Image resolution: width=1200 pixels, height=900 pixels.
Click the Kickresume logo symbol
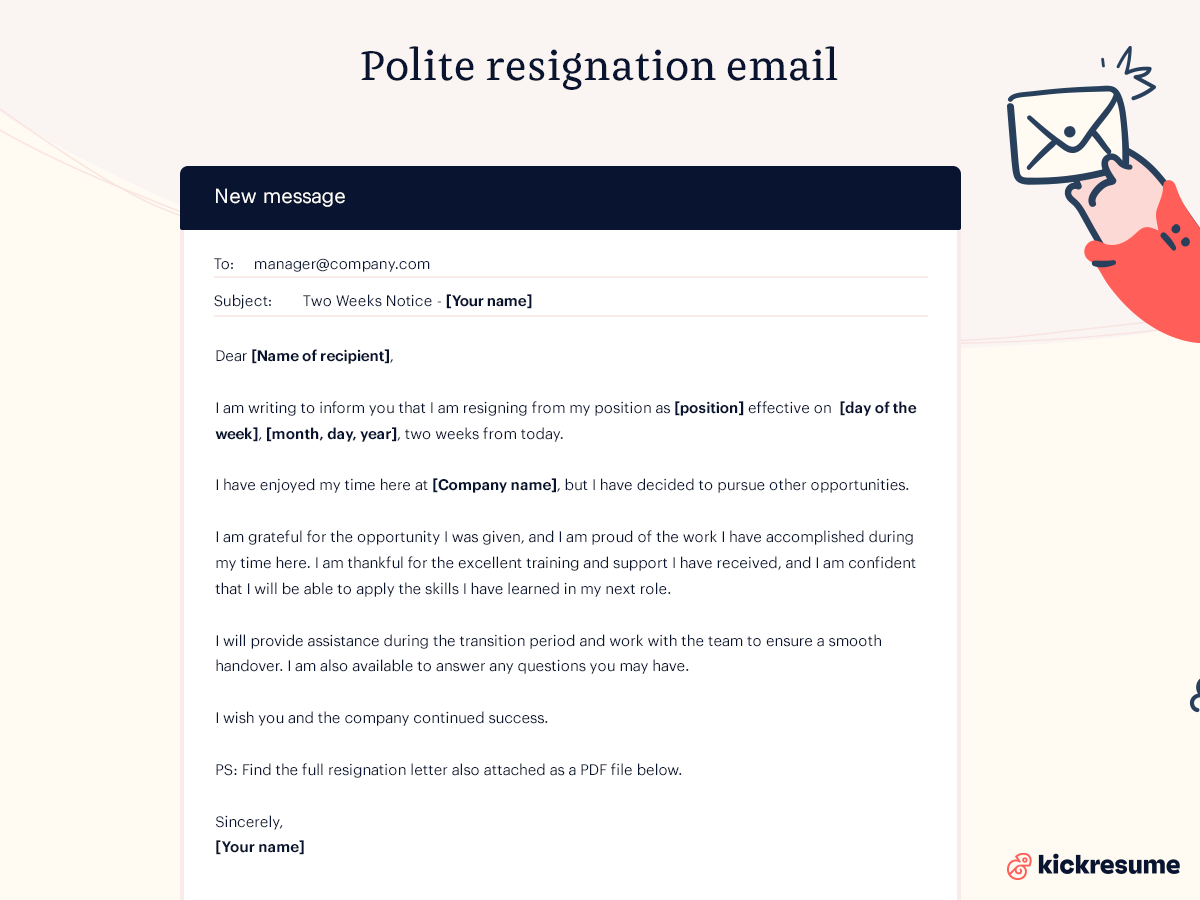point(1018,866)
